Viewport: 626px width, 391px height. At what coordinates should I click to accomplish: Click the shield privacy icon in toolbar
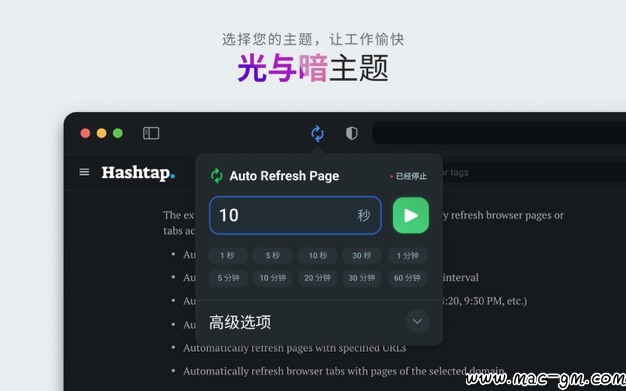351,133
